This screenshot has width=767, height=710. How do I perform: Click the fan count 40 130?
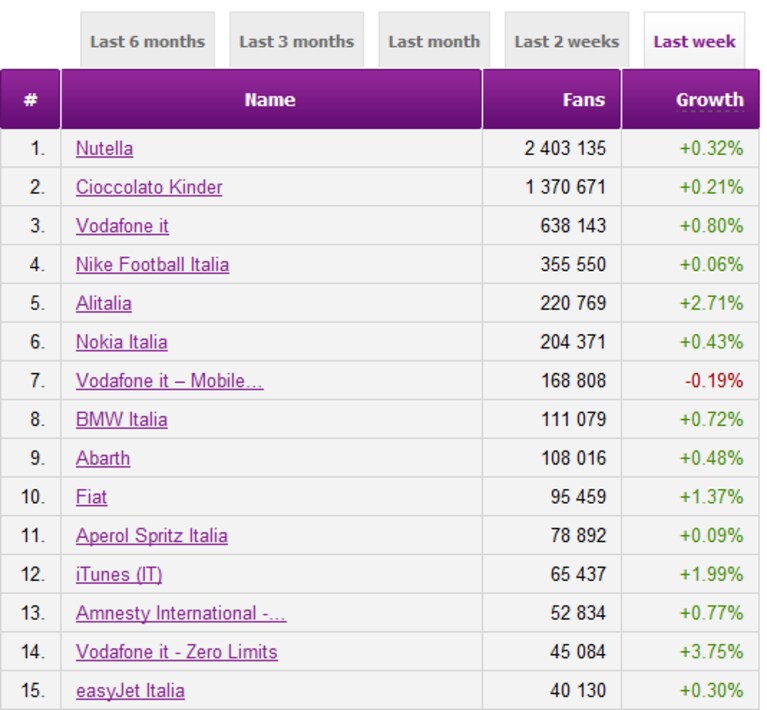578,690
